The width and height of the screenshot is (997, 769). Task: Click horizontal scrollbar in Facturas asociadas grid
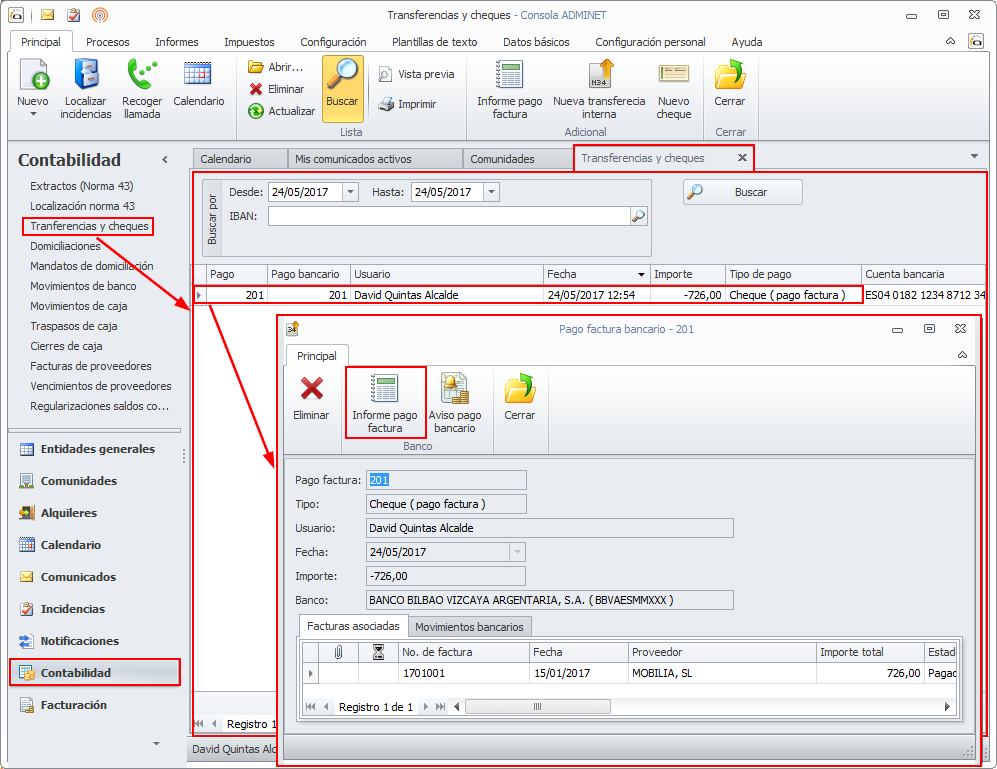click(x=538, y=707)
